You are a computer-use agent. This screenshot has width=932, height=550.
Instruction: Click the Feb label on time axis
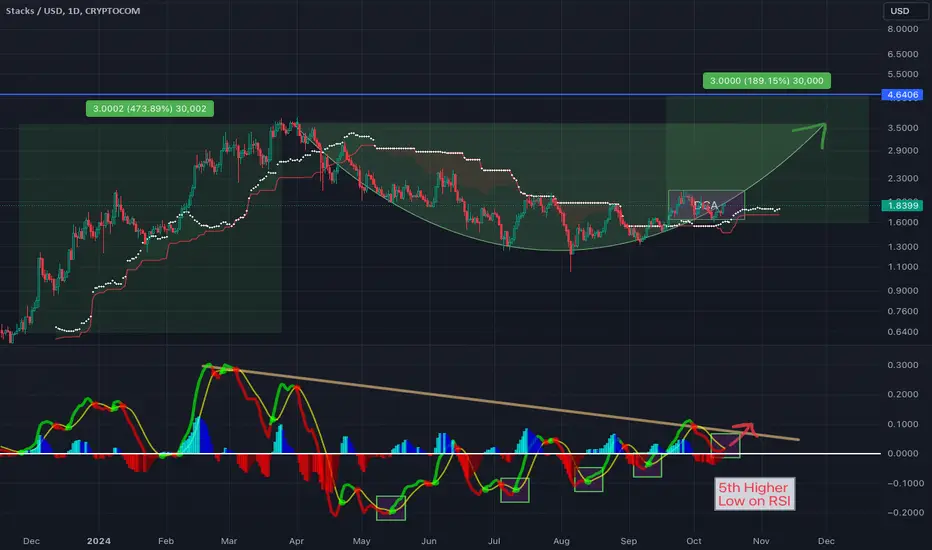tap(166, 540)
